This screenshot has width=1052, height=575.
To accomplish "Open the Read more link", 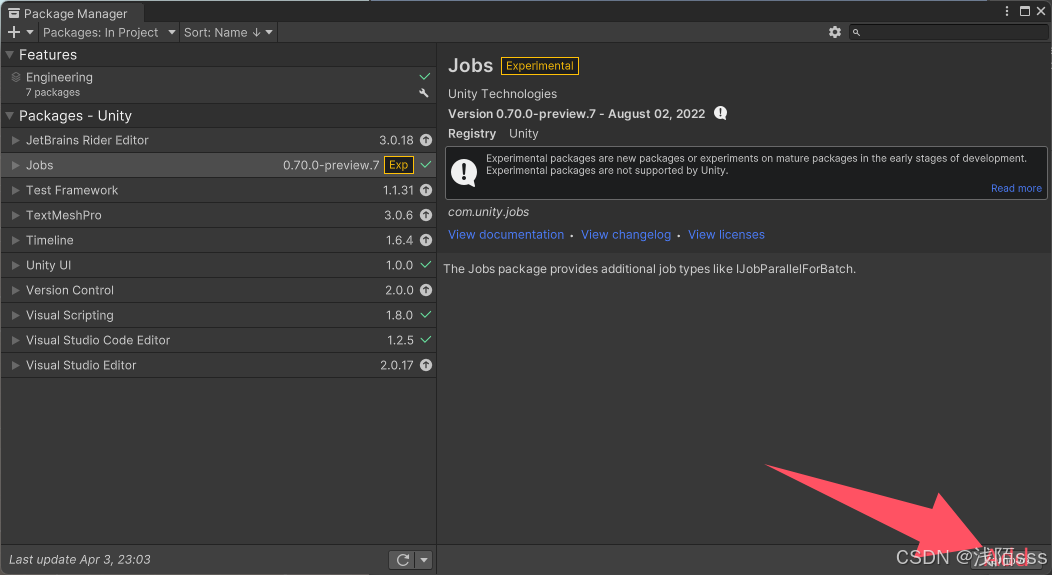I will tap(1016, 189).
